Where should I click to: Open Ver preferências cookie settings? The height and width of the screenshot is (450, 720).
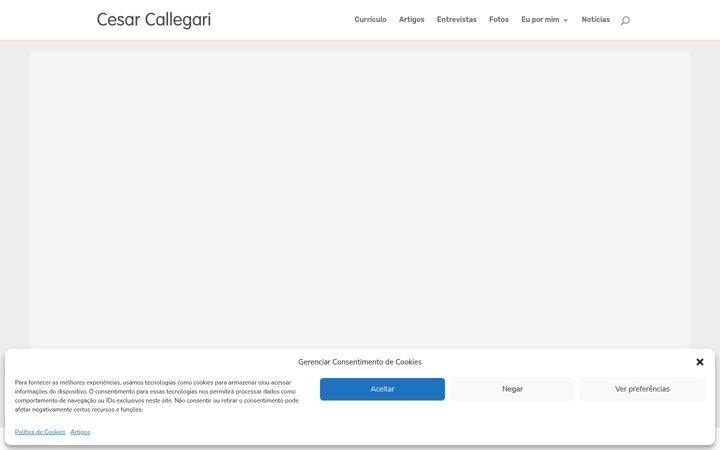pyautogui.click(x=642, y=389)
